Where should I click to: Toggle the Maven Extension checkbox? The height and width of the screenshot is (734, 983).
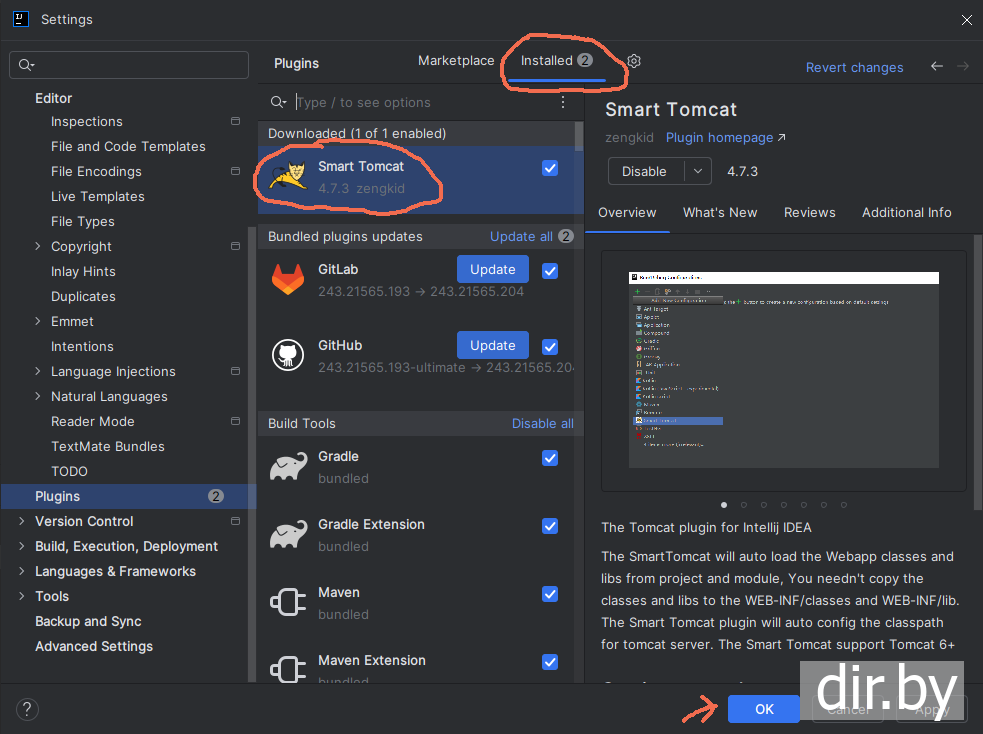(550, 662)
